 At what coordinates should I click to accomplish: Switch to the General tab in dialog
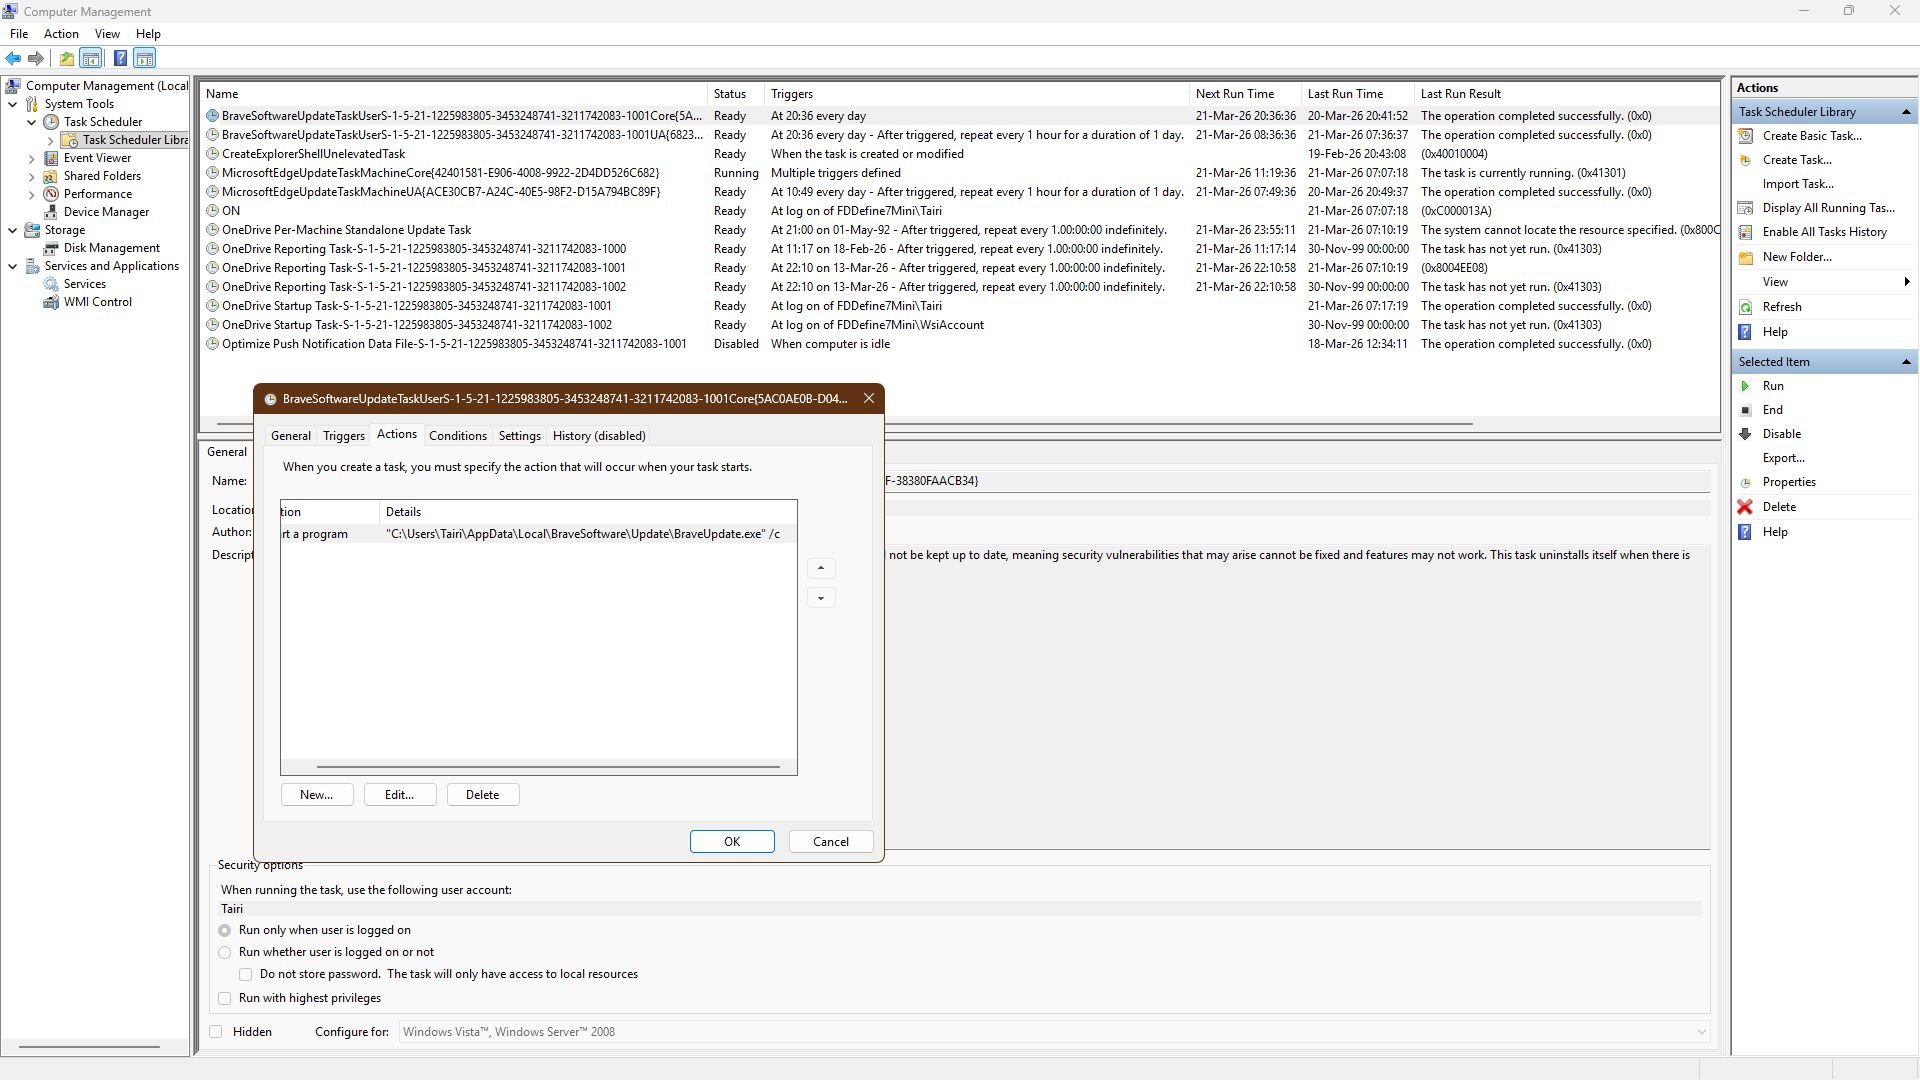291,436
